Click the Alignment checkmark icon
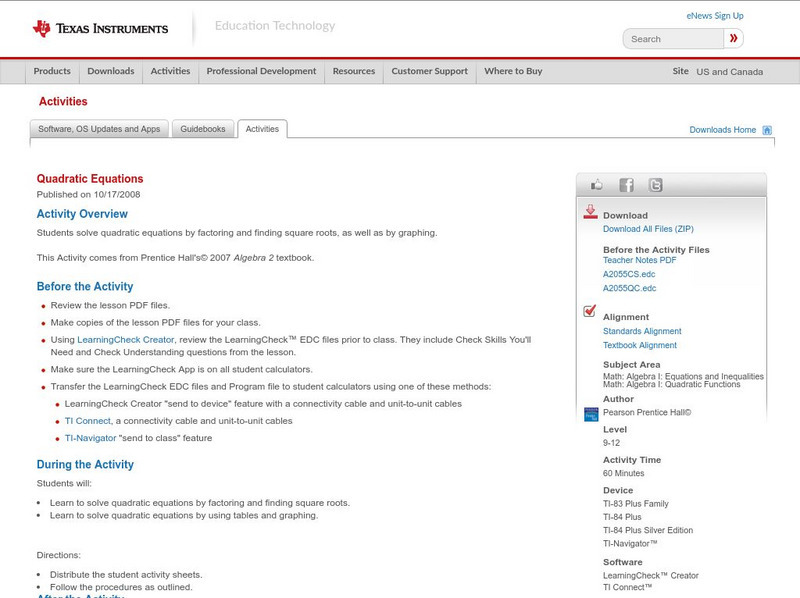 click(x=589, y=311)
